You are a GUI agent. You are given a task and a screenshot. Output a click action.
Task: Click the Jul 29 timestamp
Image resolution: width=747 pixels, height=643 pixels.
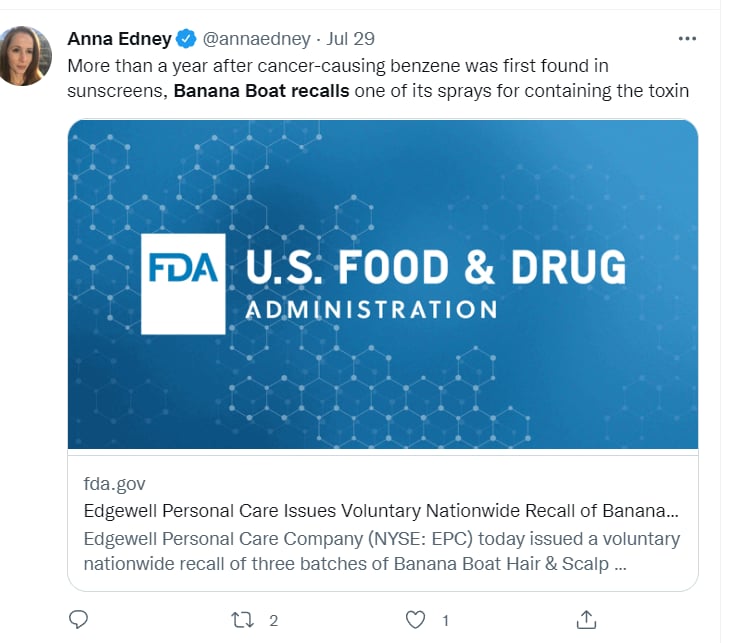pos(351,39)
